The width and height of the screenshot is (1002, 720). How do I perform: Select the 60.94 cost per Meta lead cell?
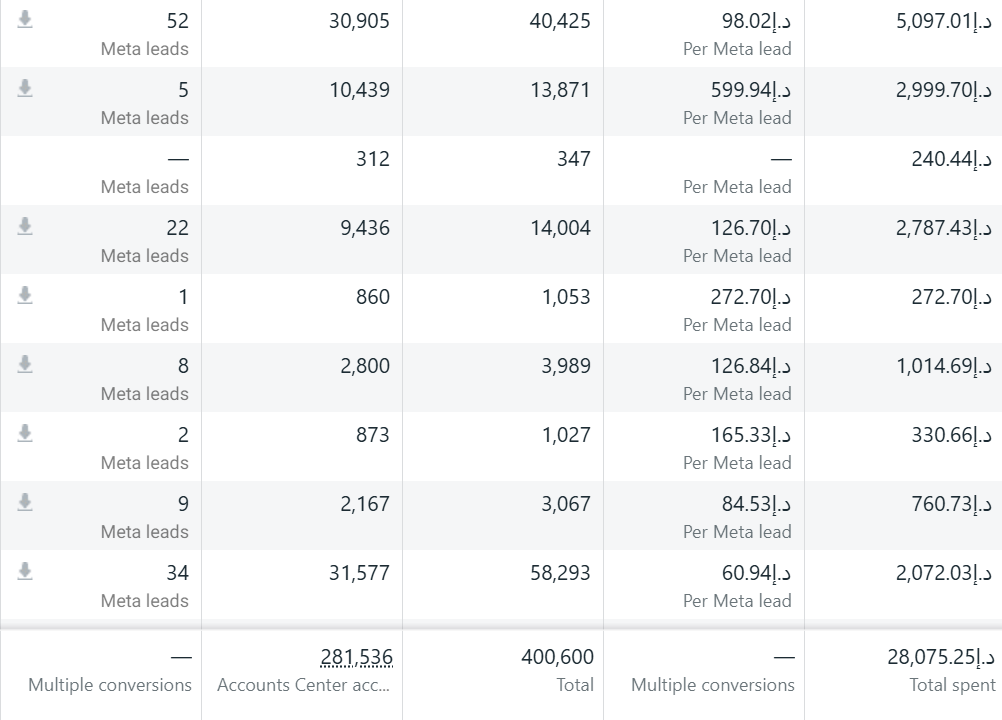click(704, 585)
